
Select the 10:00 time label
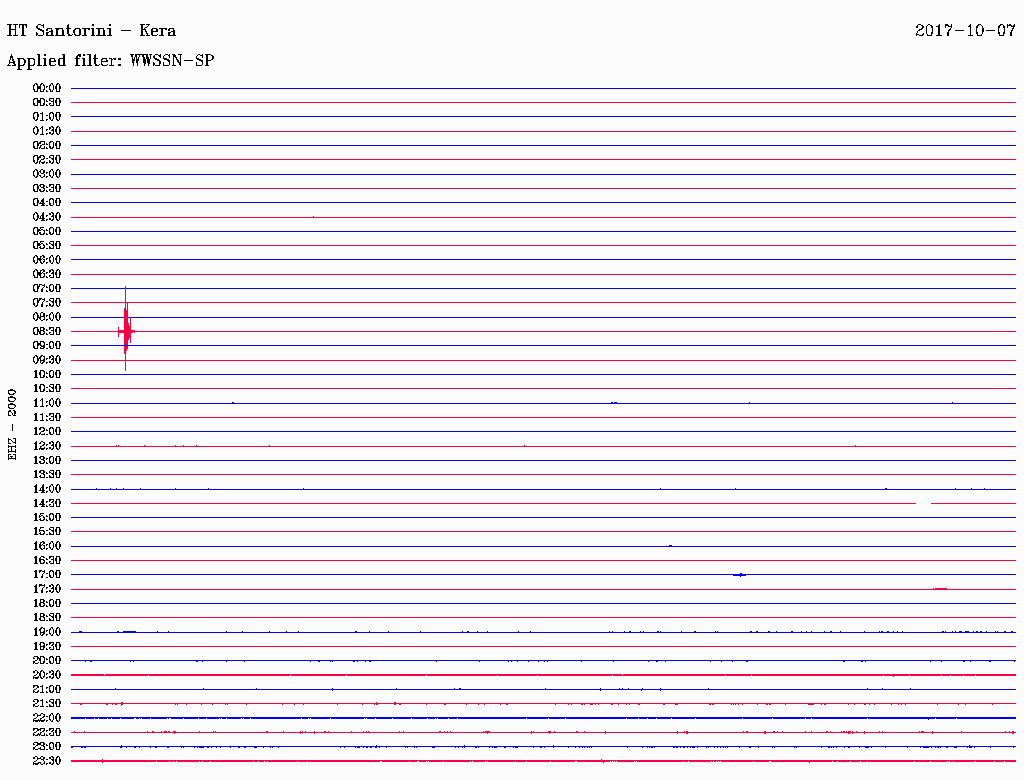(47, 374)
